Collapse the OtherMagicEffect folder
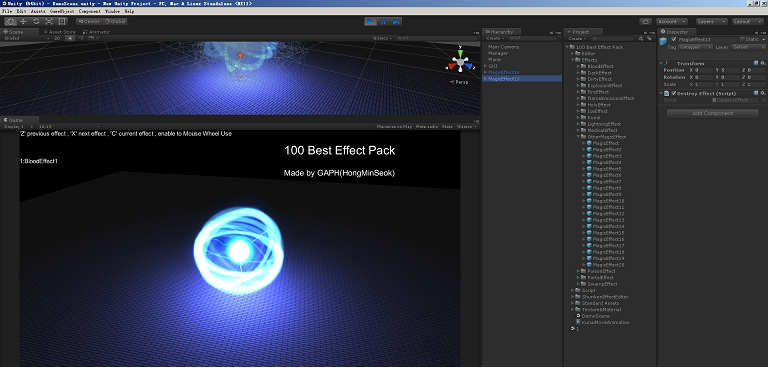This screenshot has width=768, height=381. [x=578, y=137]
